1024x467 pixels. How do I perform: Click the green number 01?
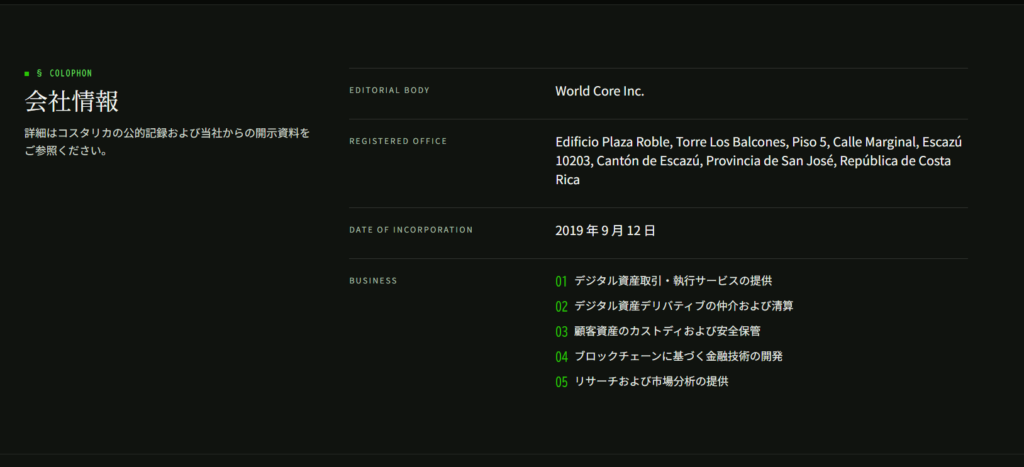pos(561,282)
